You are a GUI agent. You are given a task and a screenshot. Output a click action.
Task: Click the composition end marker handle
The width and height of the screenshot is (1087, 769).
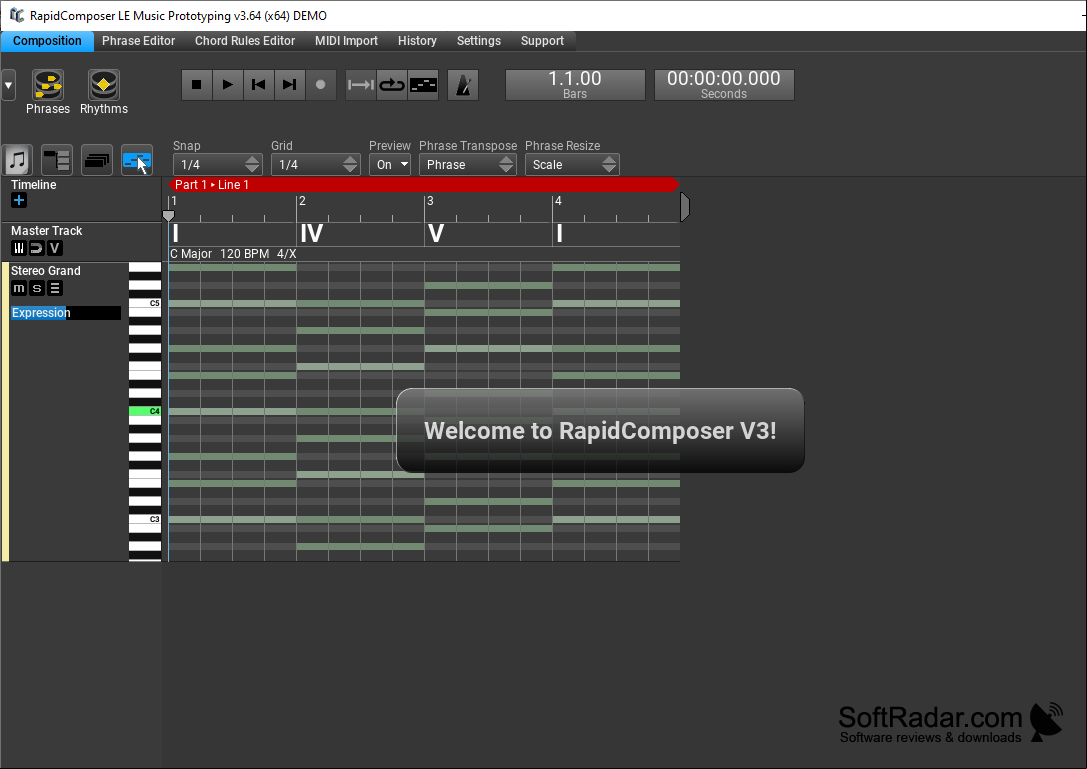click(685, 207)
